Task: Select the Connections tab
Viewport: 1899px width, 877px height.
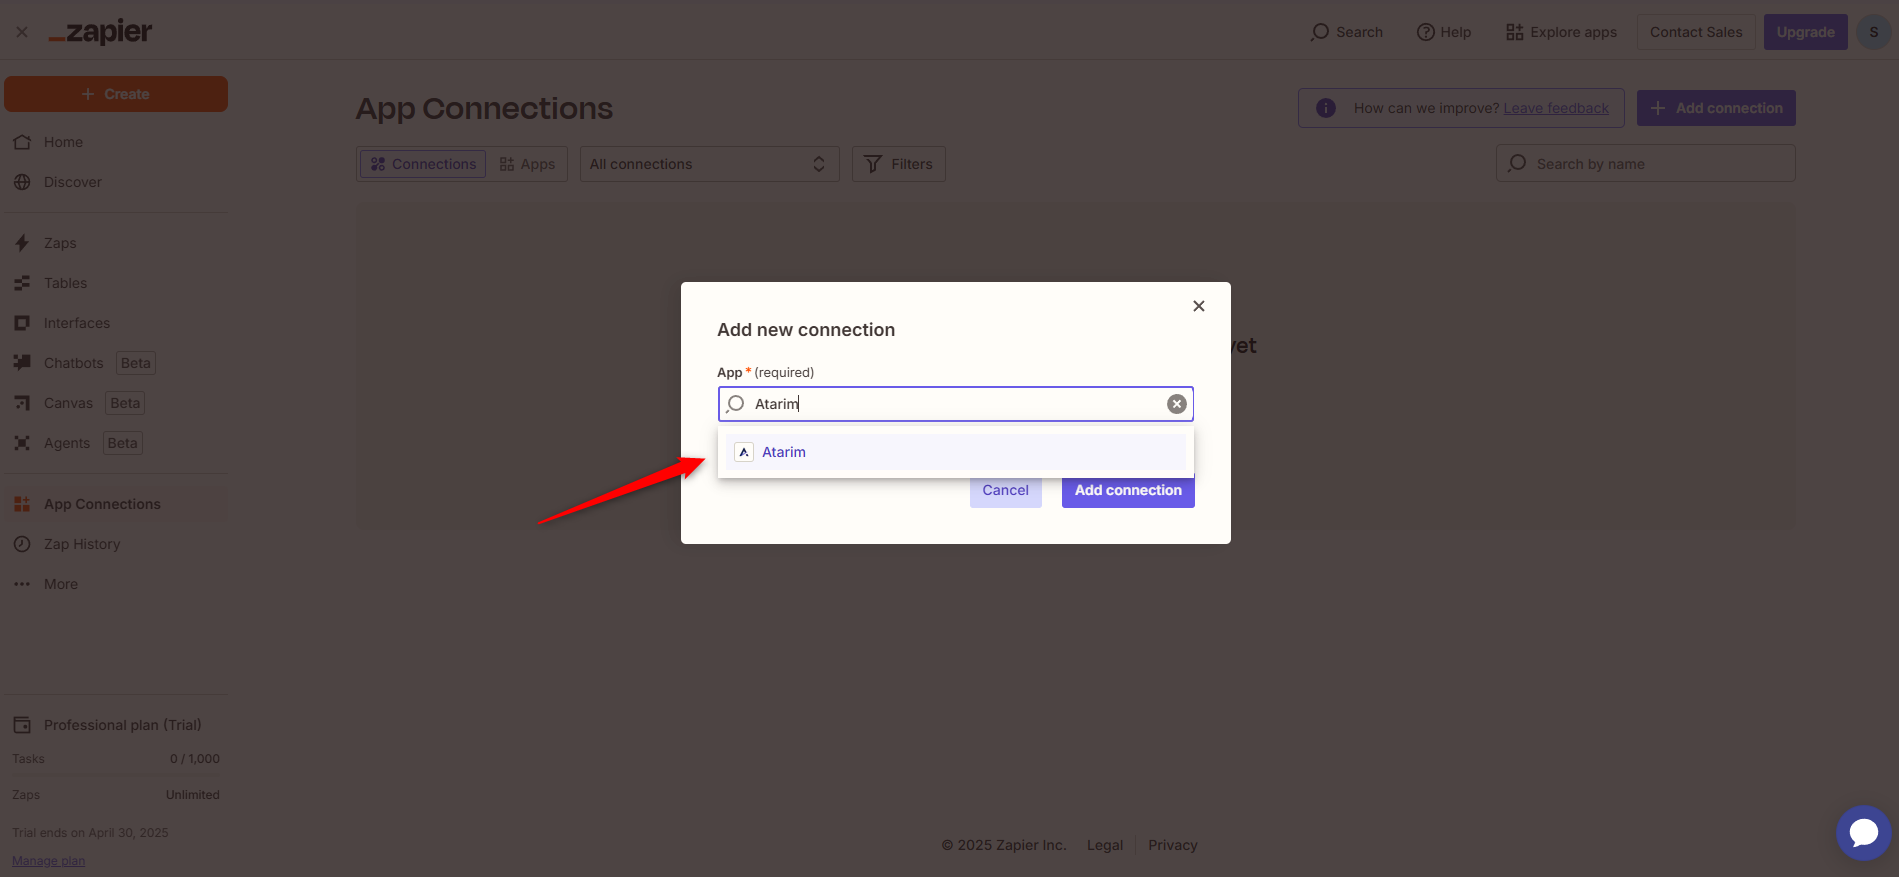Action: click(x=423, y=164)
